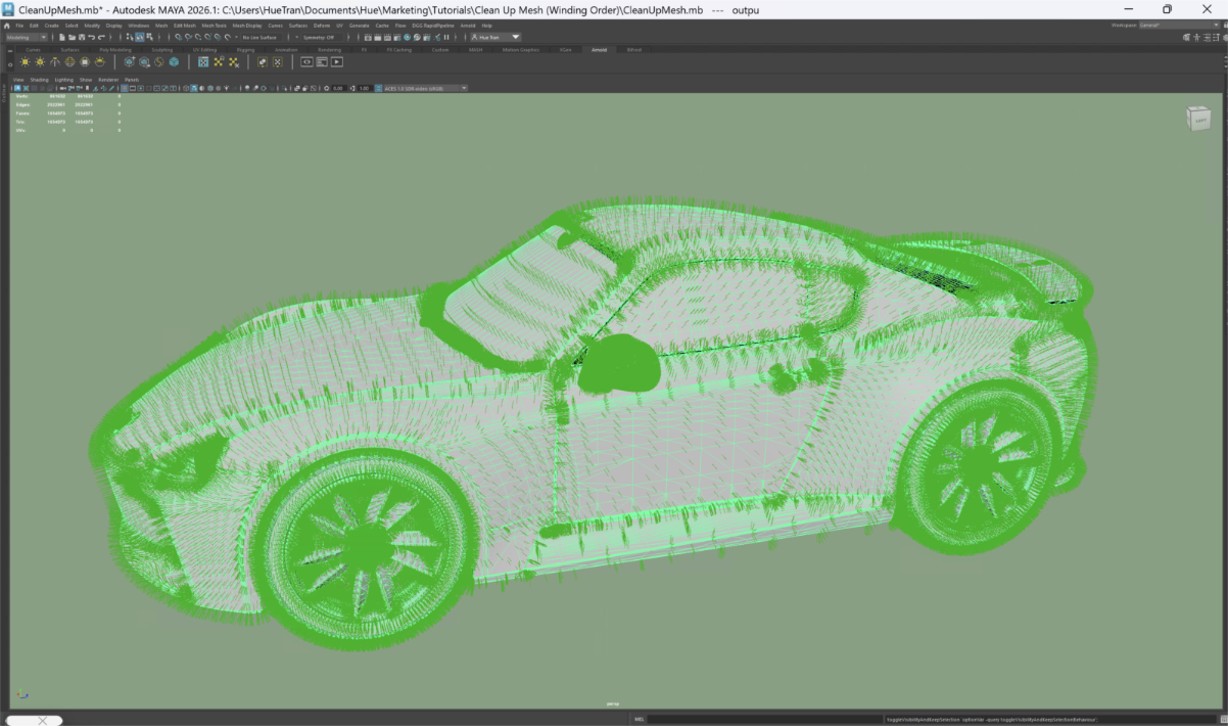Switch to the Bifrost shelf tab

[x=634, y=50]
